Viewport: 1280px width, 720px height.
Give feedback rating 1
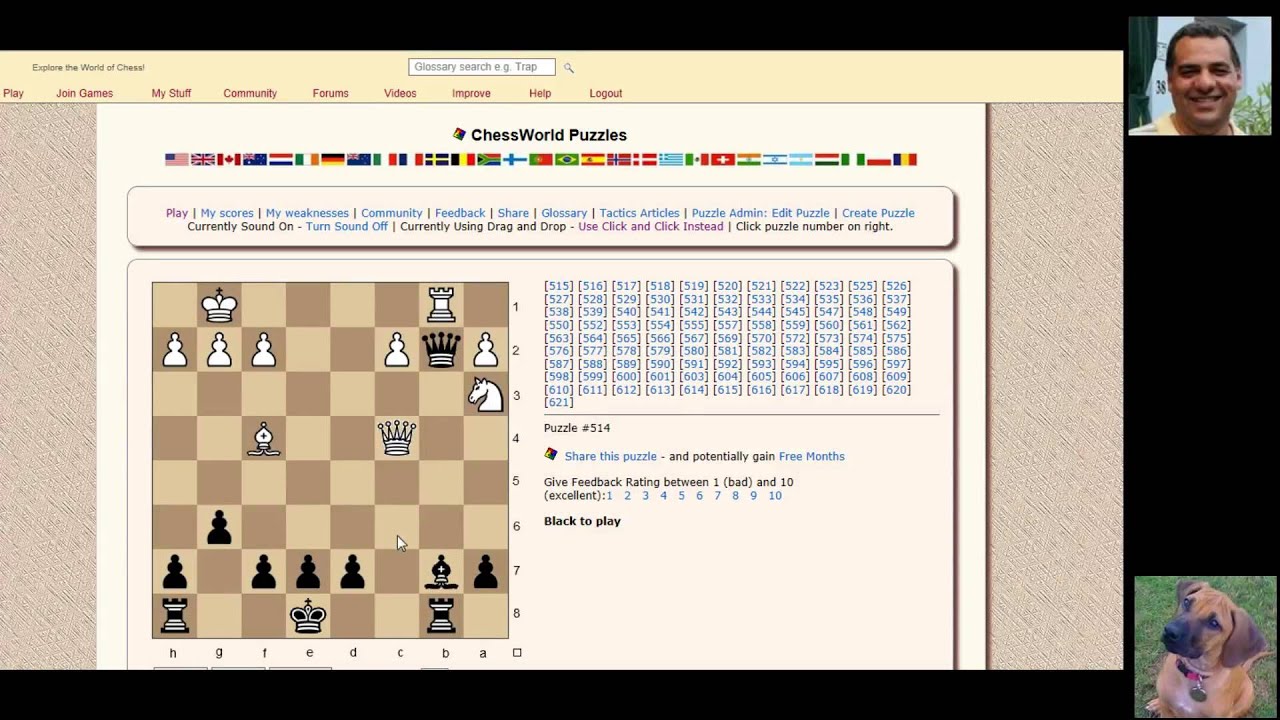(609, 495)
